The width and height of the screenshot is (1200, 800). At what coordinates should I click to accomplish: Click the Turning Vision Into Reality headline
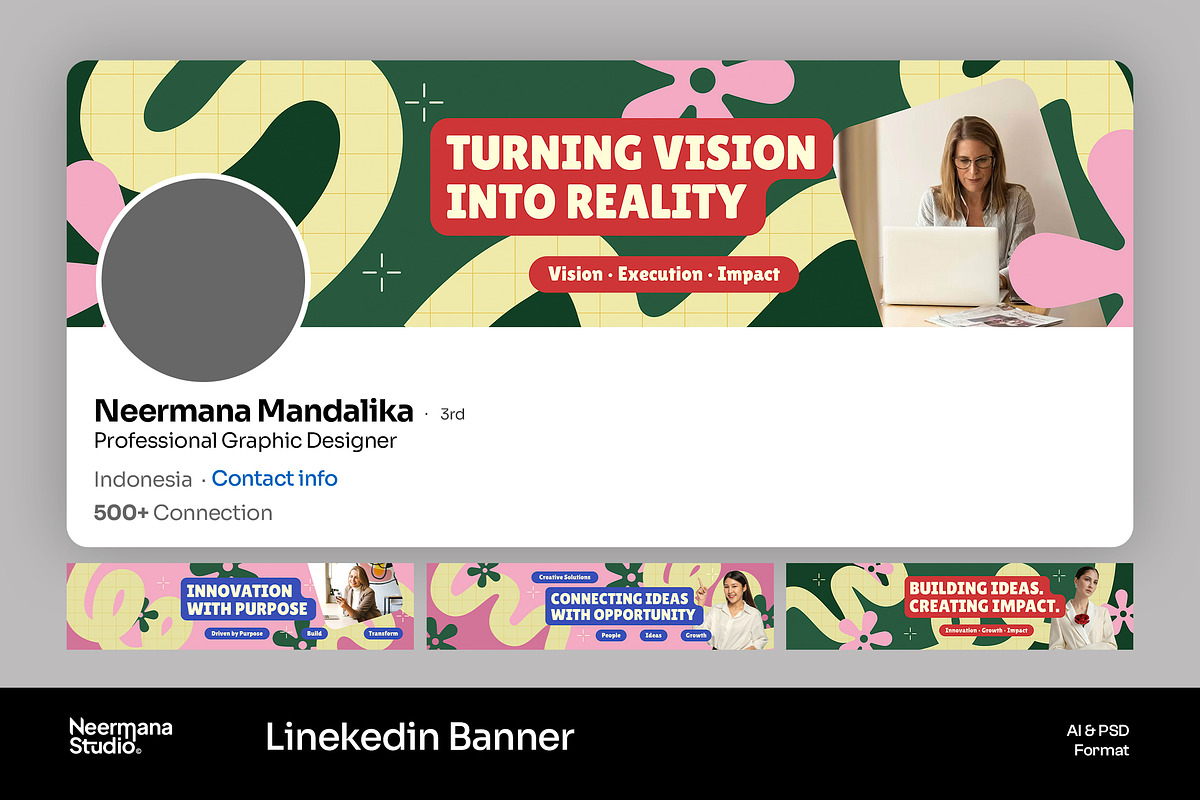pos(631,177)
